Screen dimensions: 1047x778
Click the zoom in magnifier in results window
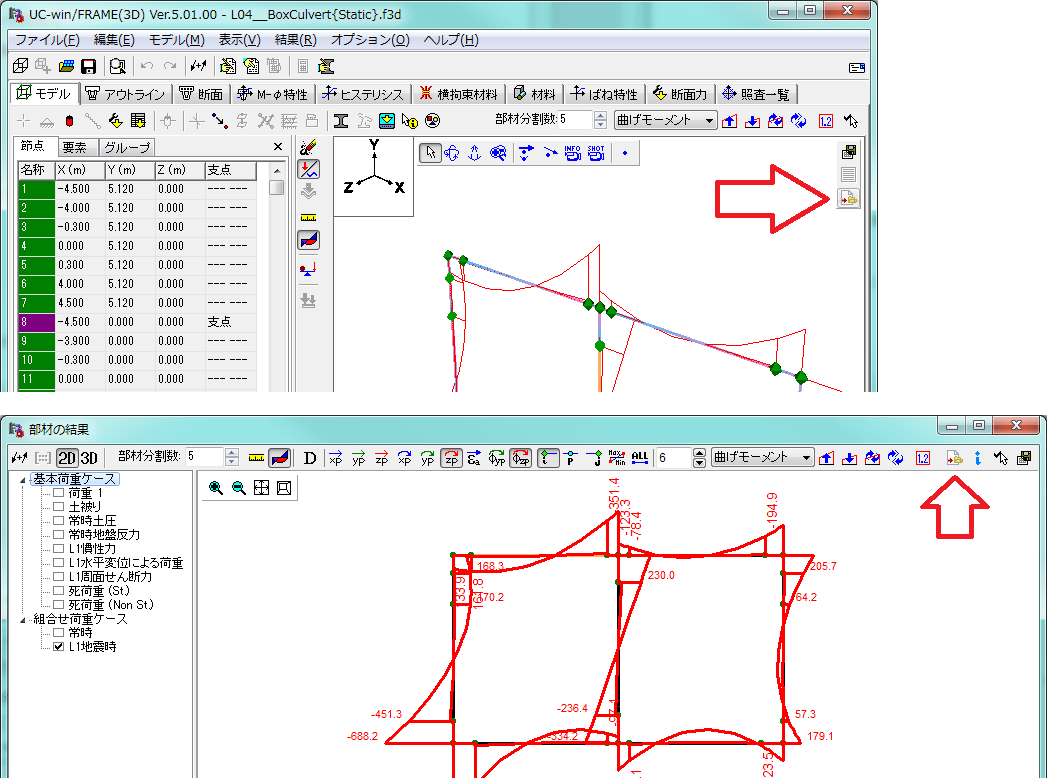click(x=216, y=488)
